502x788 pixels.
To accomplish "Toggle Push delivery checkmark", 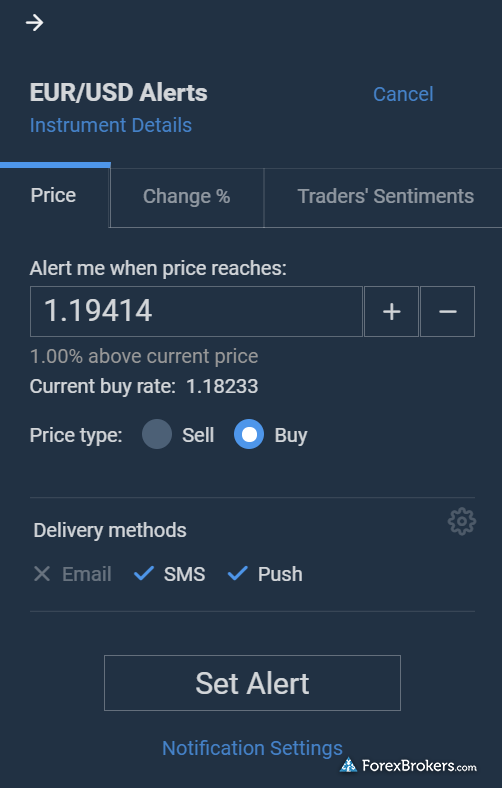I will [x=265, y=574].
